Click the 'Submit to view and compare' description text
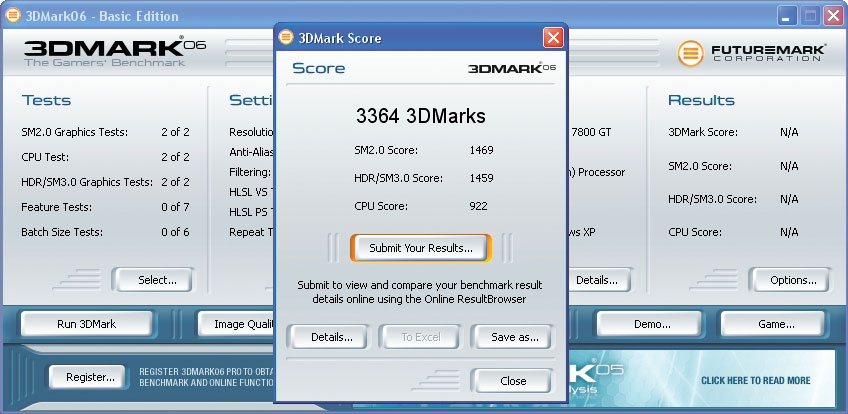Screen dimensions: 848x414 420,292
